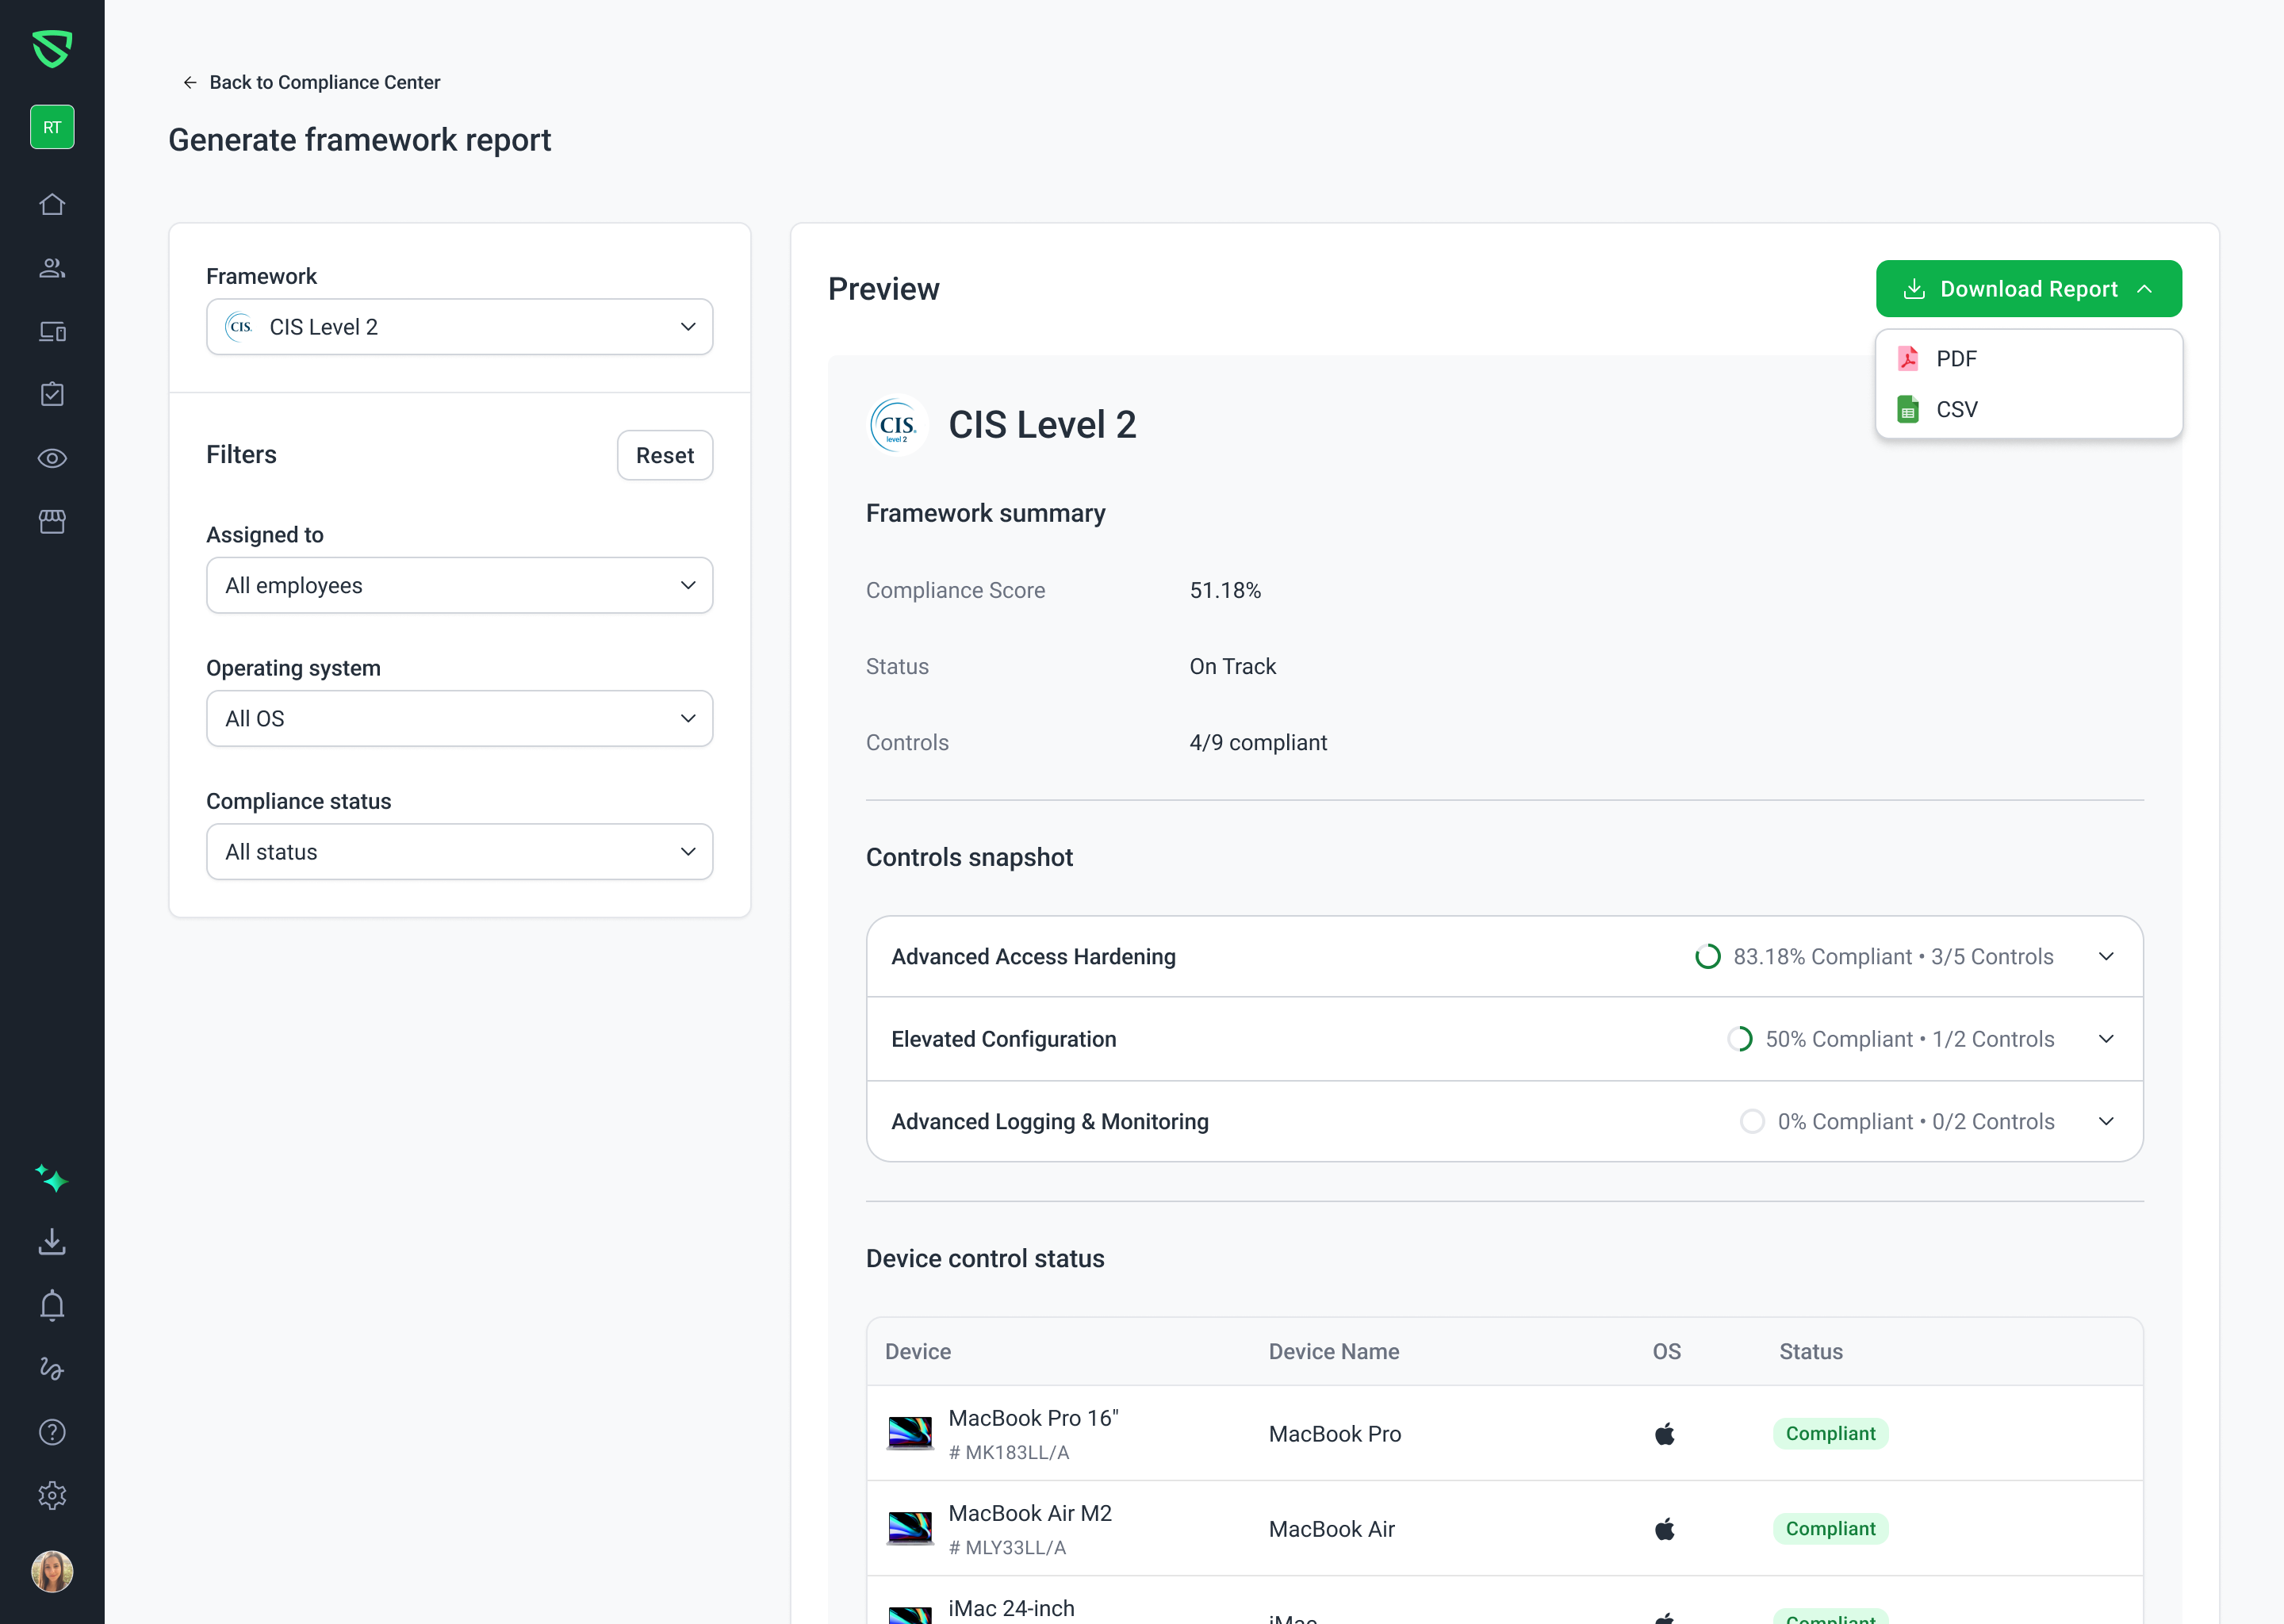The height and width of the screenshot is (1624, 2284).
Task: Click the 0% Compliant • 0/2 Controls text
Action: coord(1915,1122)
